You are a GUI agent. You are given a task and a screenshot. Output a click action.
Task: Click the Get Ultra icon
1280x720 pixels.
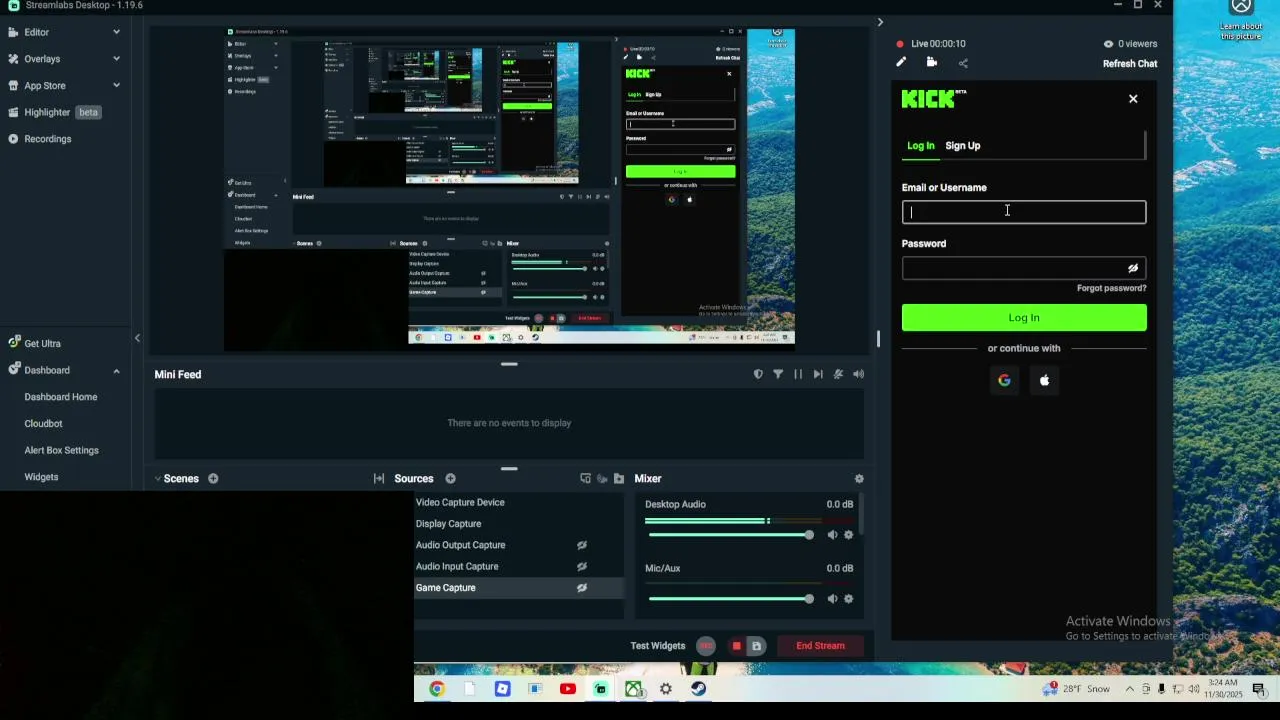click(x=14, y=343)
